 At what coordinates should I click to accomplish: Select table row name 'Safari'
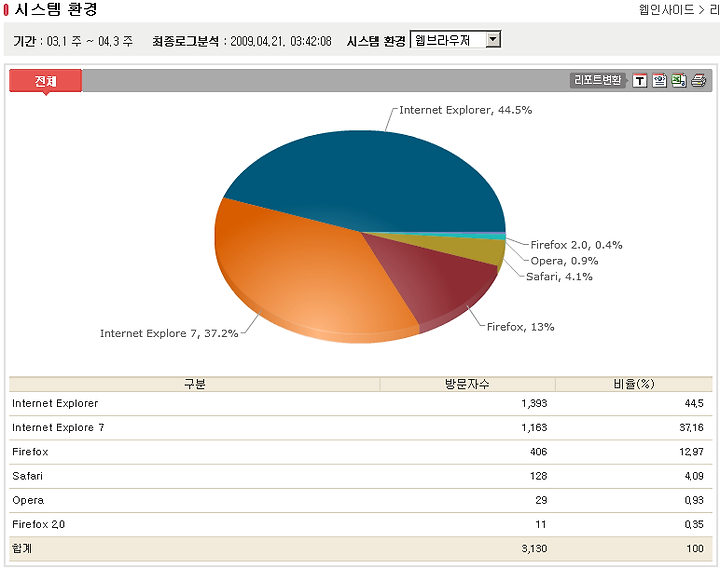point(28,476)
